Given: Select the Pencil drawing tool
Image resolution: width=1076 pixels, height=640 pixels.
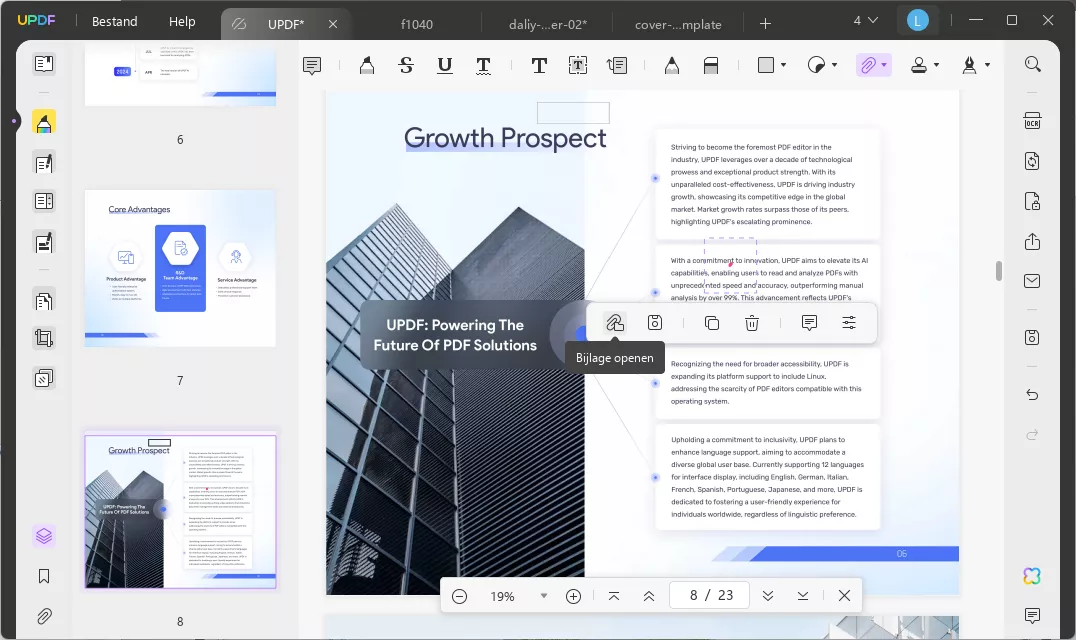Looking at the screenshot, I should pos(672,65).
